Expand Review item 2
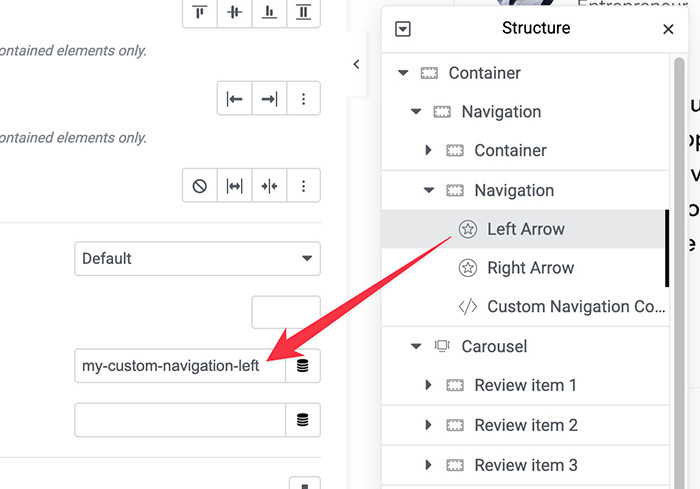The image size is (700, 489). [429, 425]
